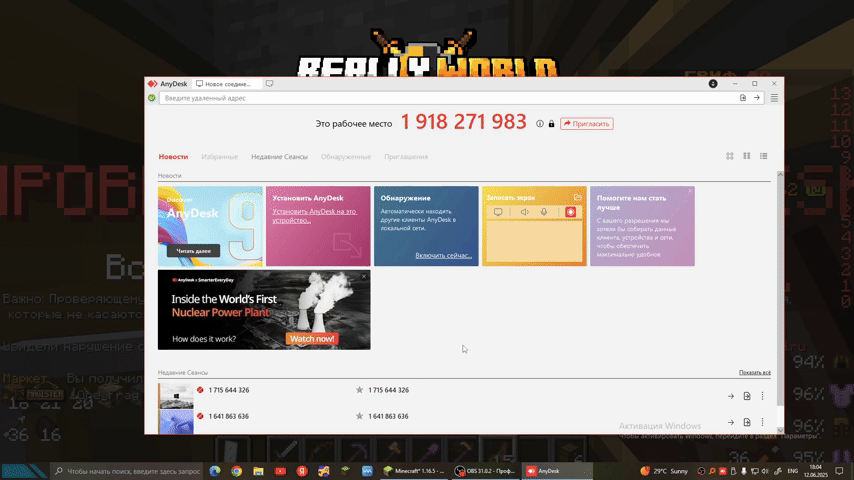Start file transfer with 1 641 863 636
Viewport: 854px width, 480px height.
[x=747, y=422]
